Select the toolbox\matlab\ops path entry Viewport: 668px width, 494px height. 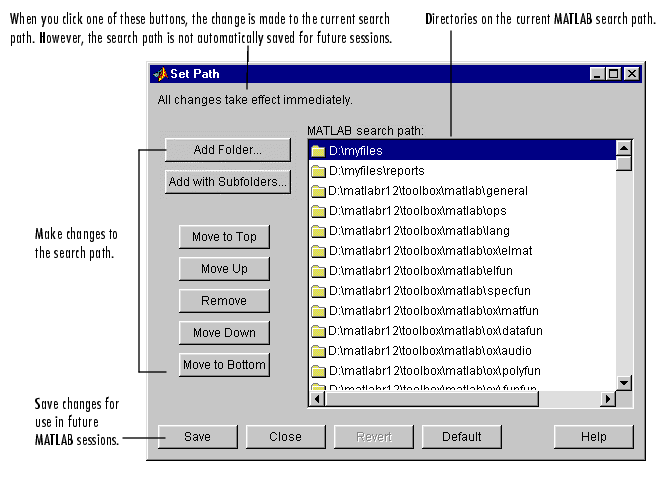click(x=462, y=211)
